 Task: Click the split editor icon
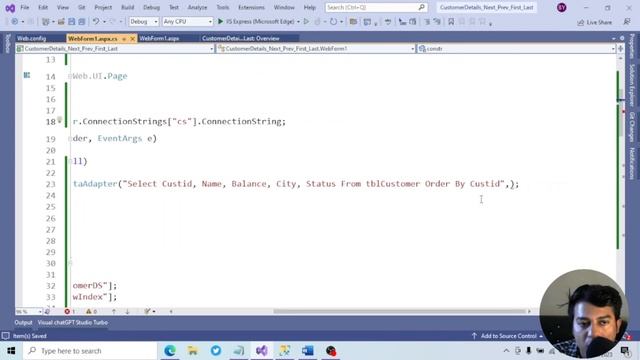620,49
